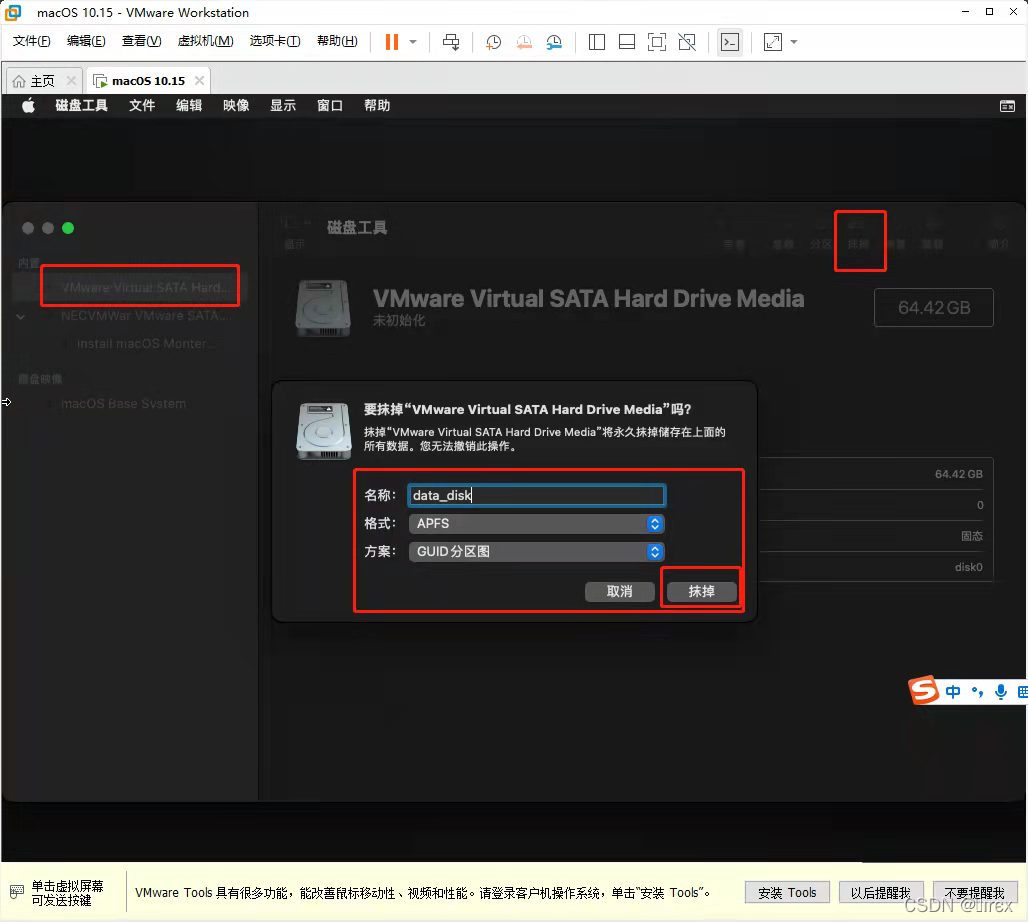Open the macOS 窗口 menu
Viewport: 1028px width, 922px height.
coord(330,106)
